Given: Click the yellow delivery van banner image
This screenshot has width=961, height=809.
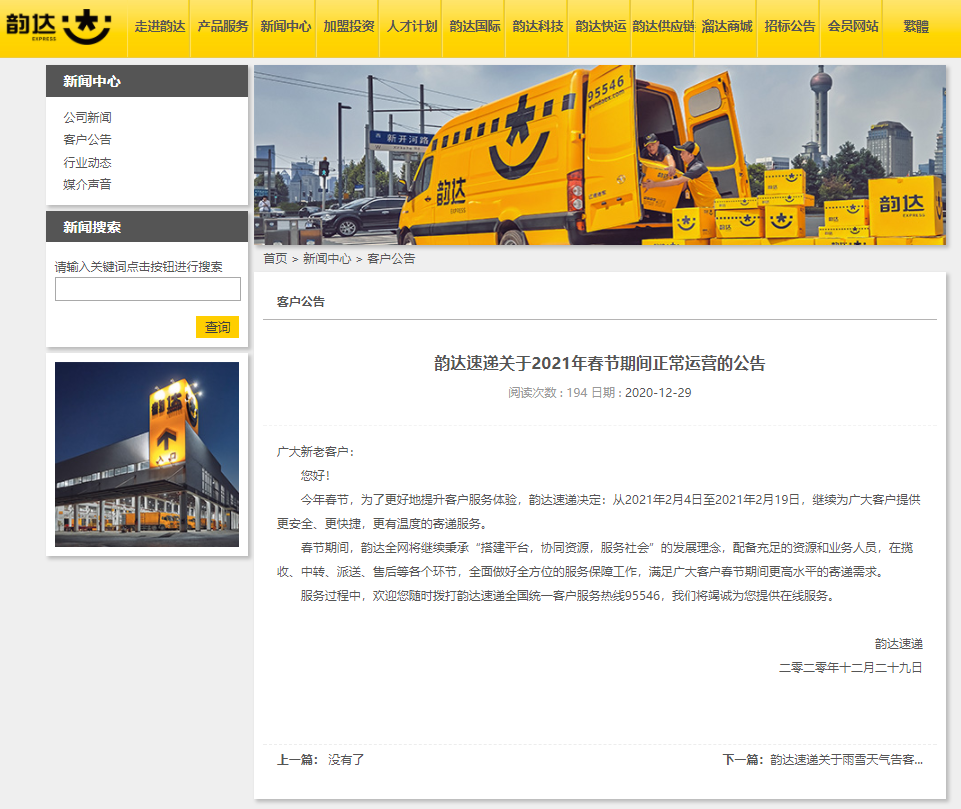Looking at the screenshot, I should click(x=600, y=155).
